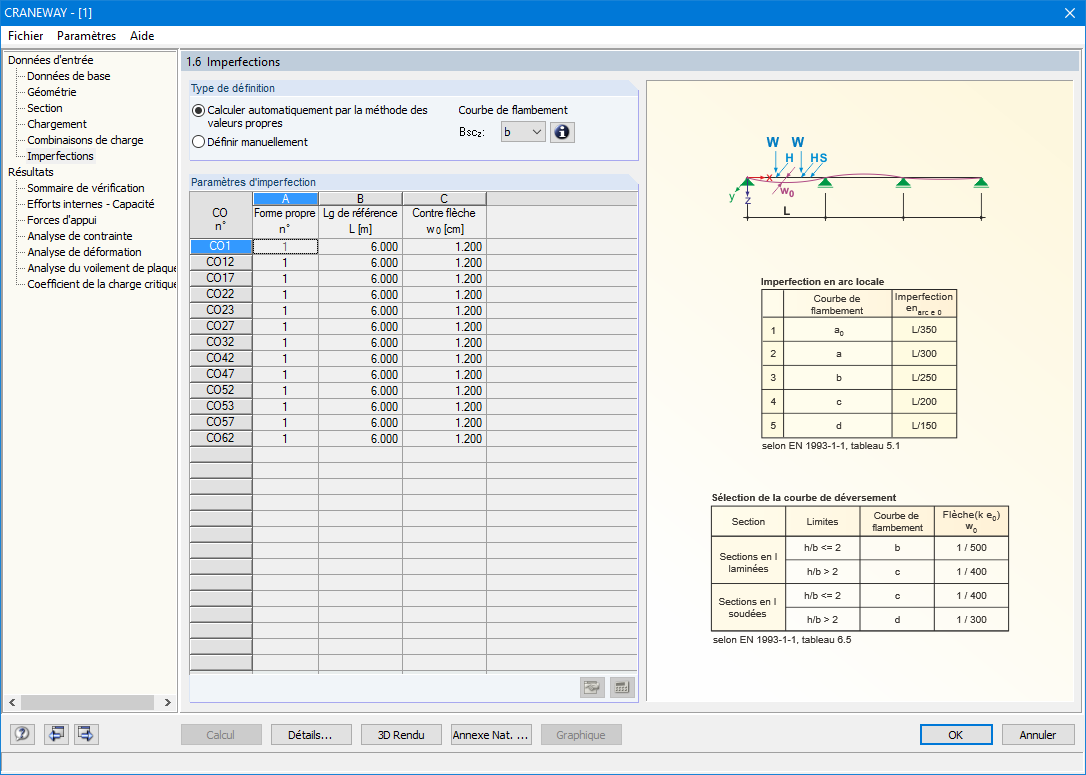Open the Annexe Nat. settings button
The width and height of the screenshot is (1086, 775).
tap(491, 735)
